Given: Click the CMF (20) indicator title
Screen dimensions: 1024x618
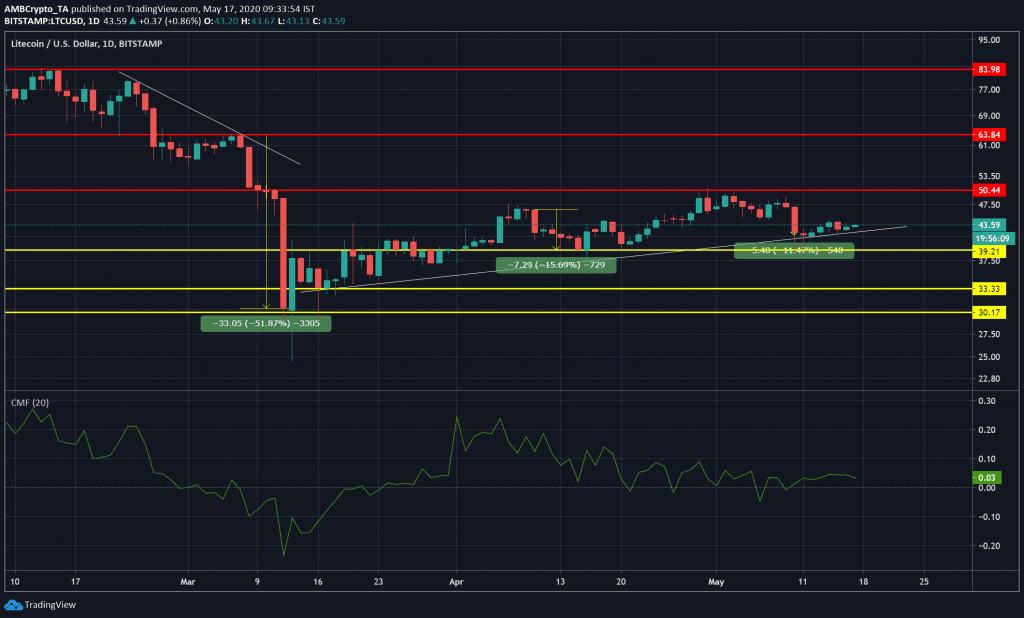Looking at the screenshot, I should click(x=28, y=402).
